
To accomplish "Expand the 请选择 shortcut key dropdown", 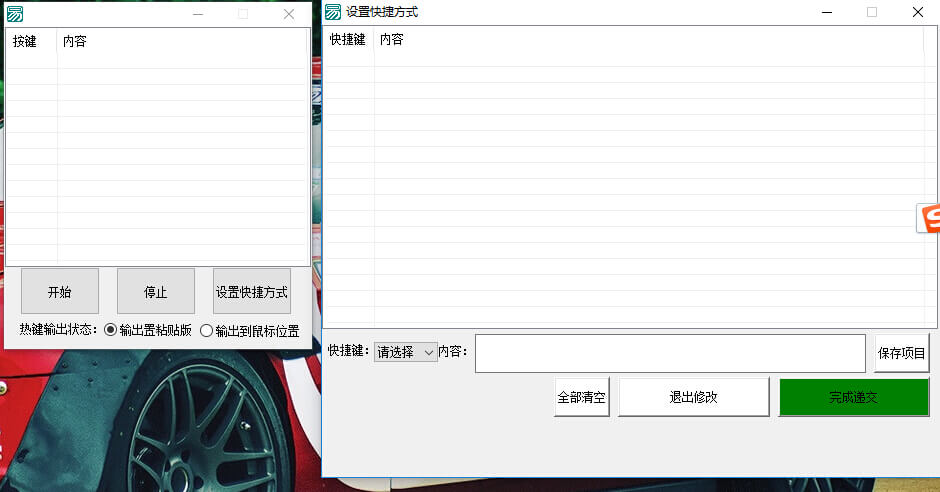I will point(406,352).
